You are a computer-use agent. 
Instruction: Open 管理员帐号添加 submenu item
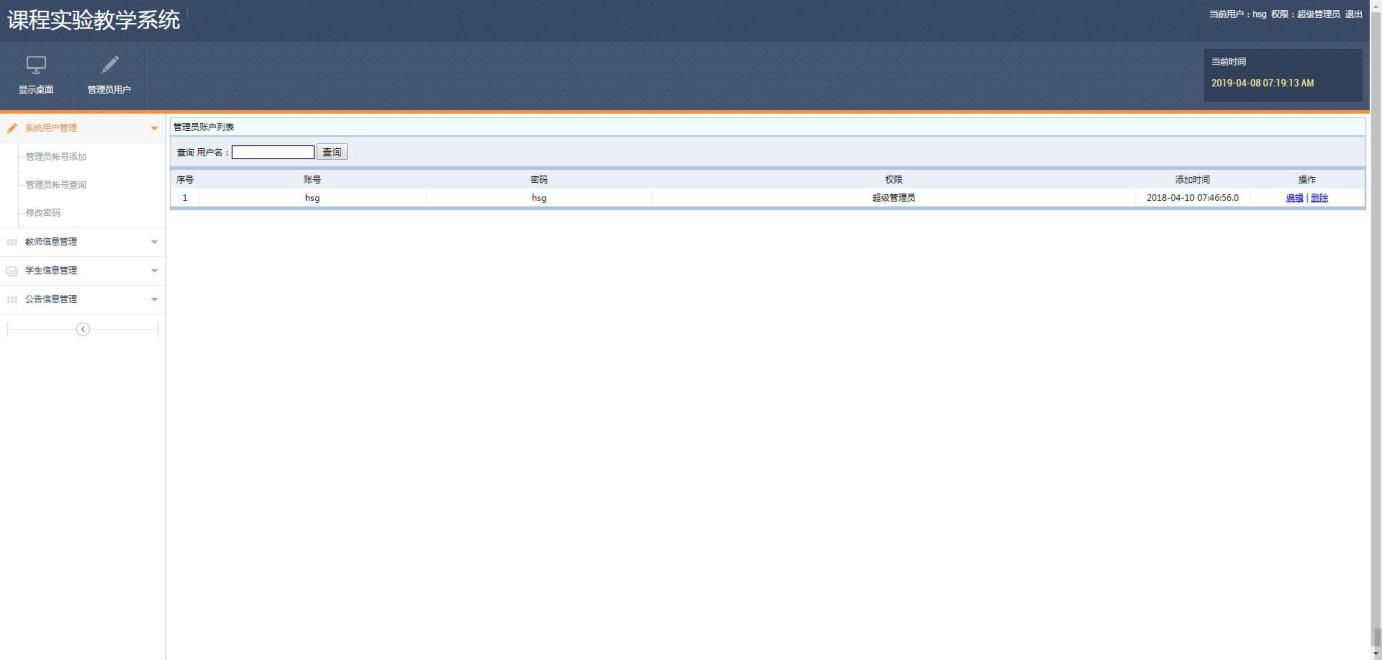56,157
